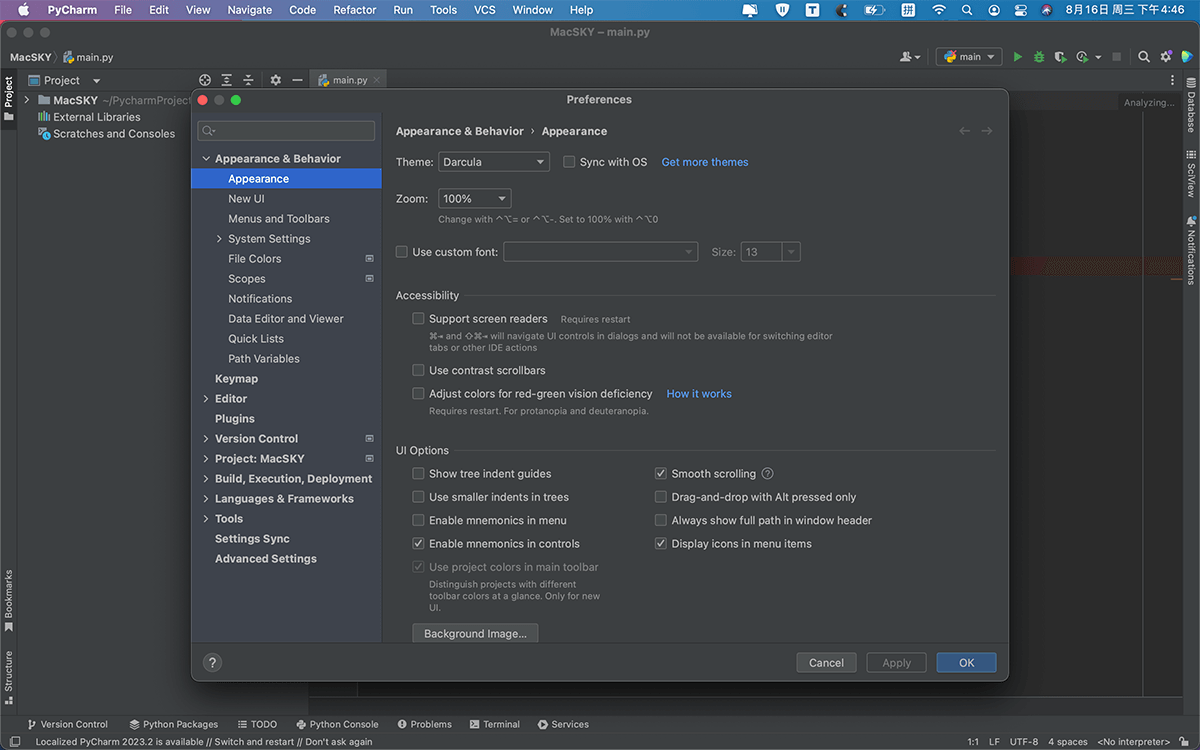Open Terminal tool tab at bottom
This screenshot has width=1200, height=750.
494,724
